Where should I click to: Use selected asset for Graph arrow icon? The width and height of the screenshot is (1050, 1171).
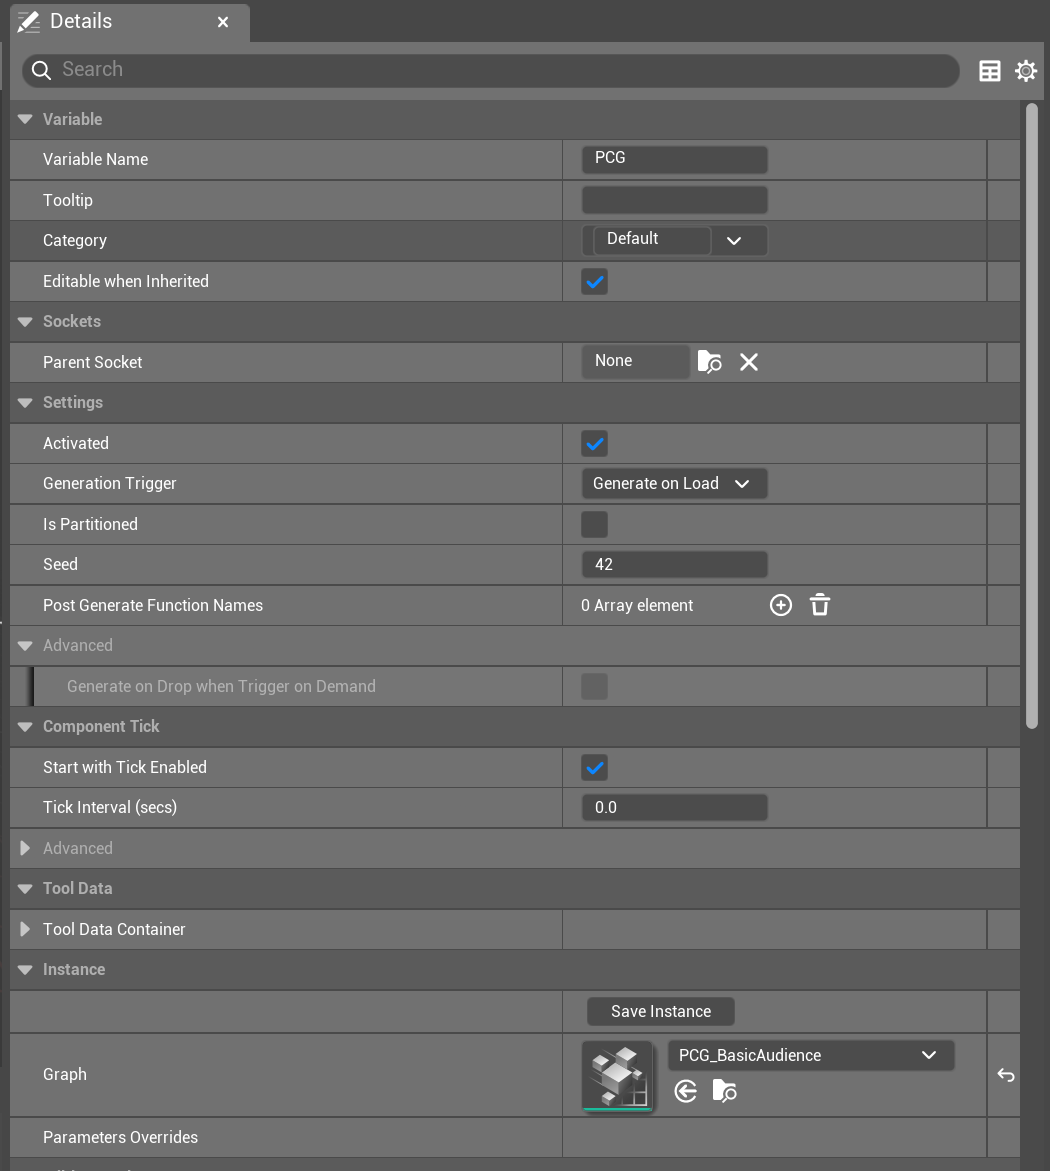coord(686,1092)
